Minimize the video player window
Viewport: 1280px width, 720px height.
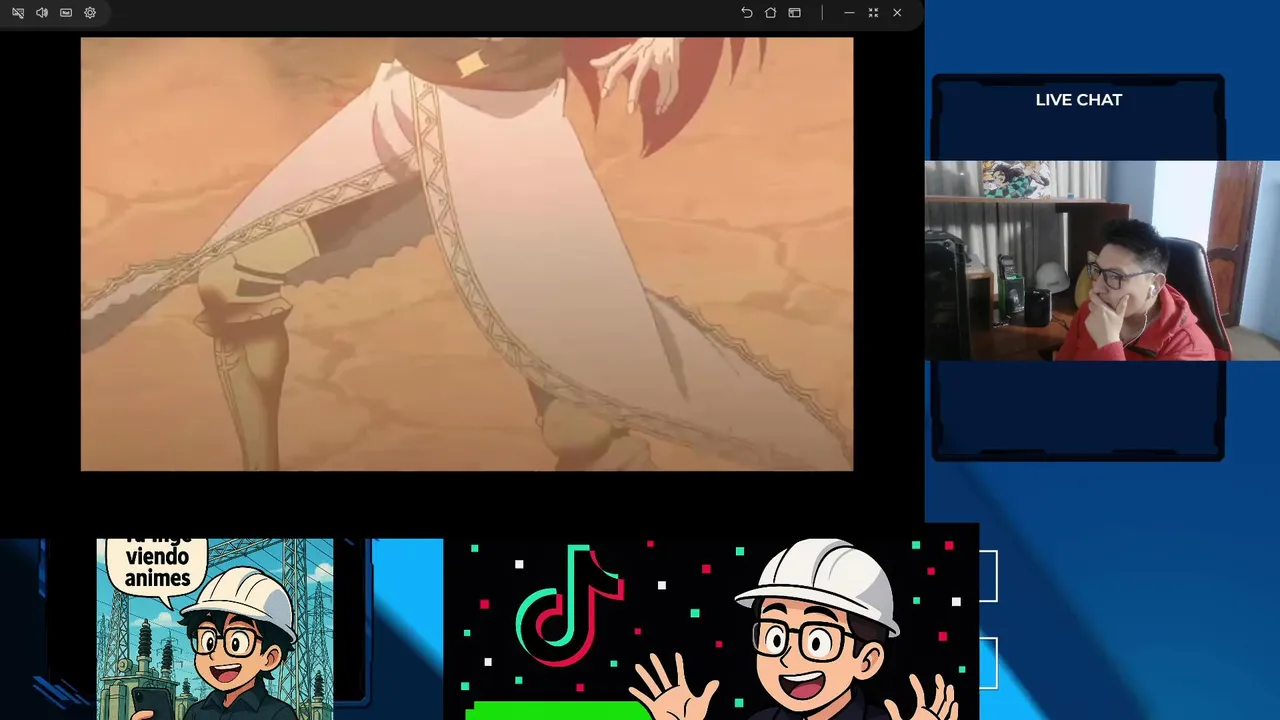click(x=849, y=13)
